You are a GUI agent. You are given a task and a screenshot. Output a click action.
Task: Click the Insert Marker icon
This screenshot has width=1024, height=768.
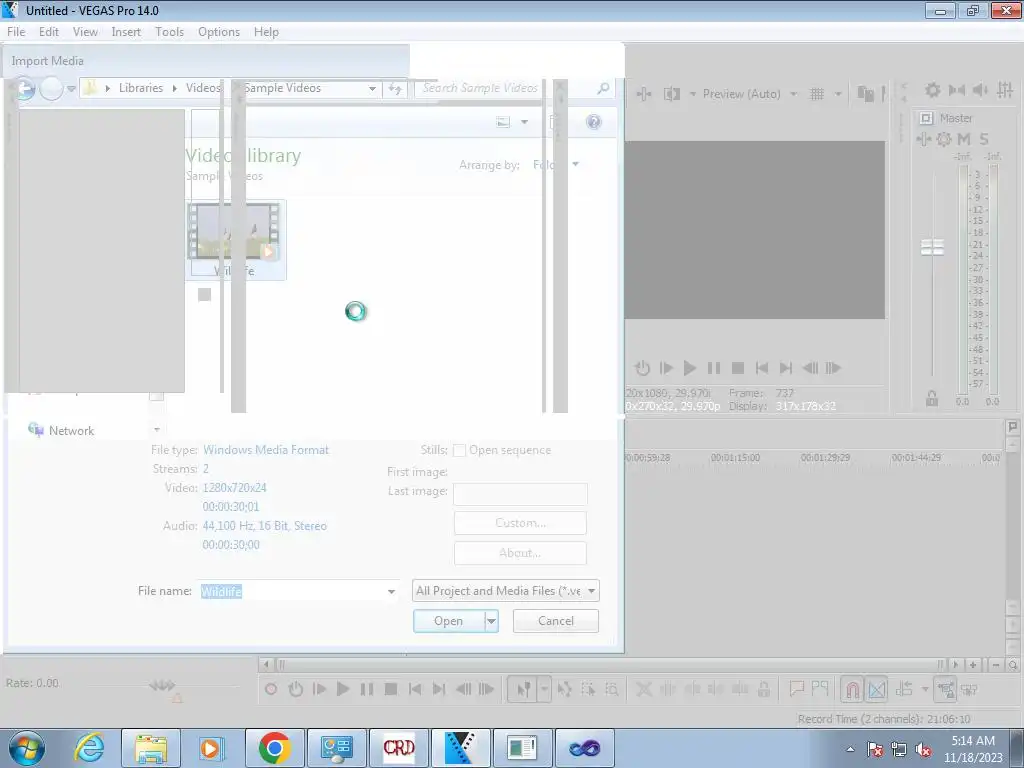[x=796, y=688]
